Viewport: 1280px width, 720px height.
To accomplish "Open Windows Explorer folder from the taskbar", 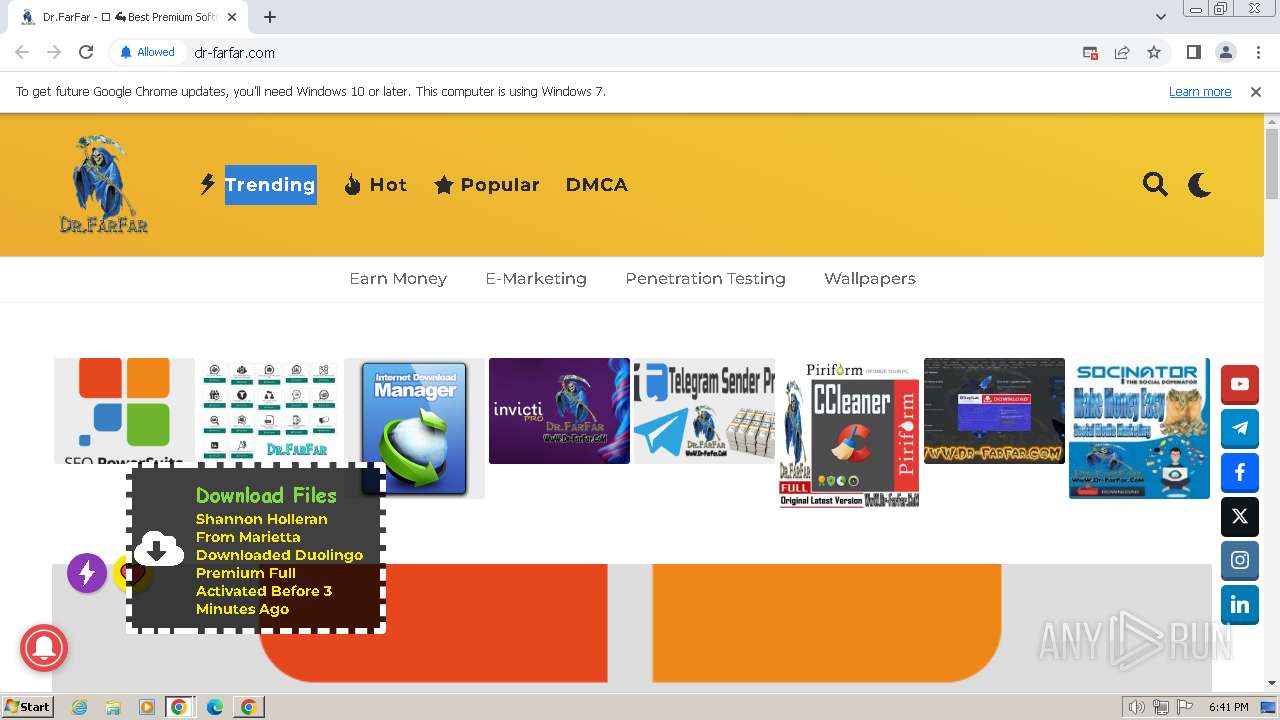I will (113, 707).
